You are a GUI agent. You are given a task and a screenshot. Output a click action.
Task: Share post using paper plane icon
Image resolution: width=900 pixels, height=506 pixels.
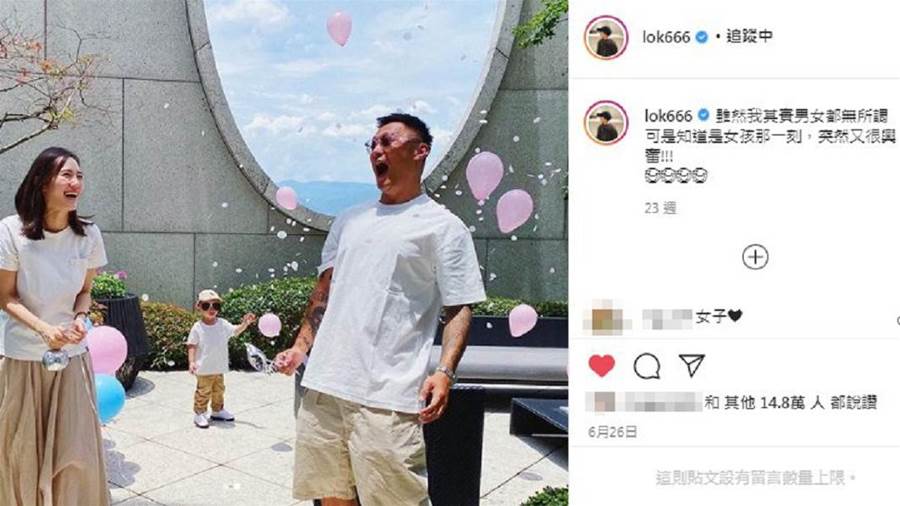(692, 365)
